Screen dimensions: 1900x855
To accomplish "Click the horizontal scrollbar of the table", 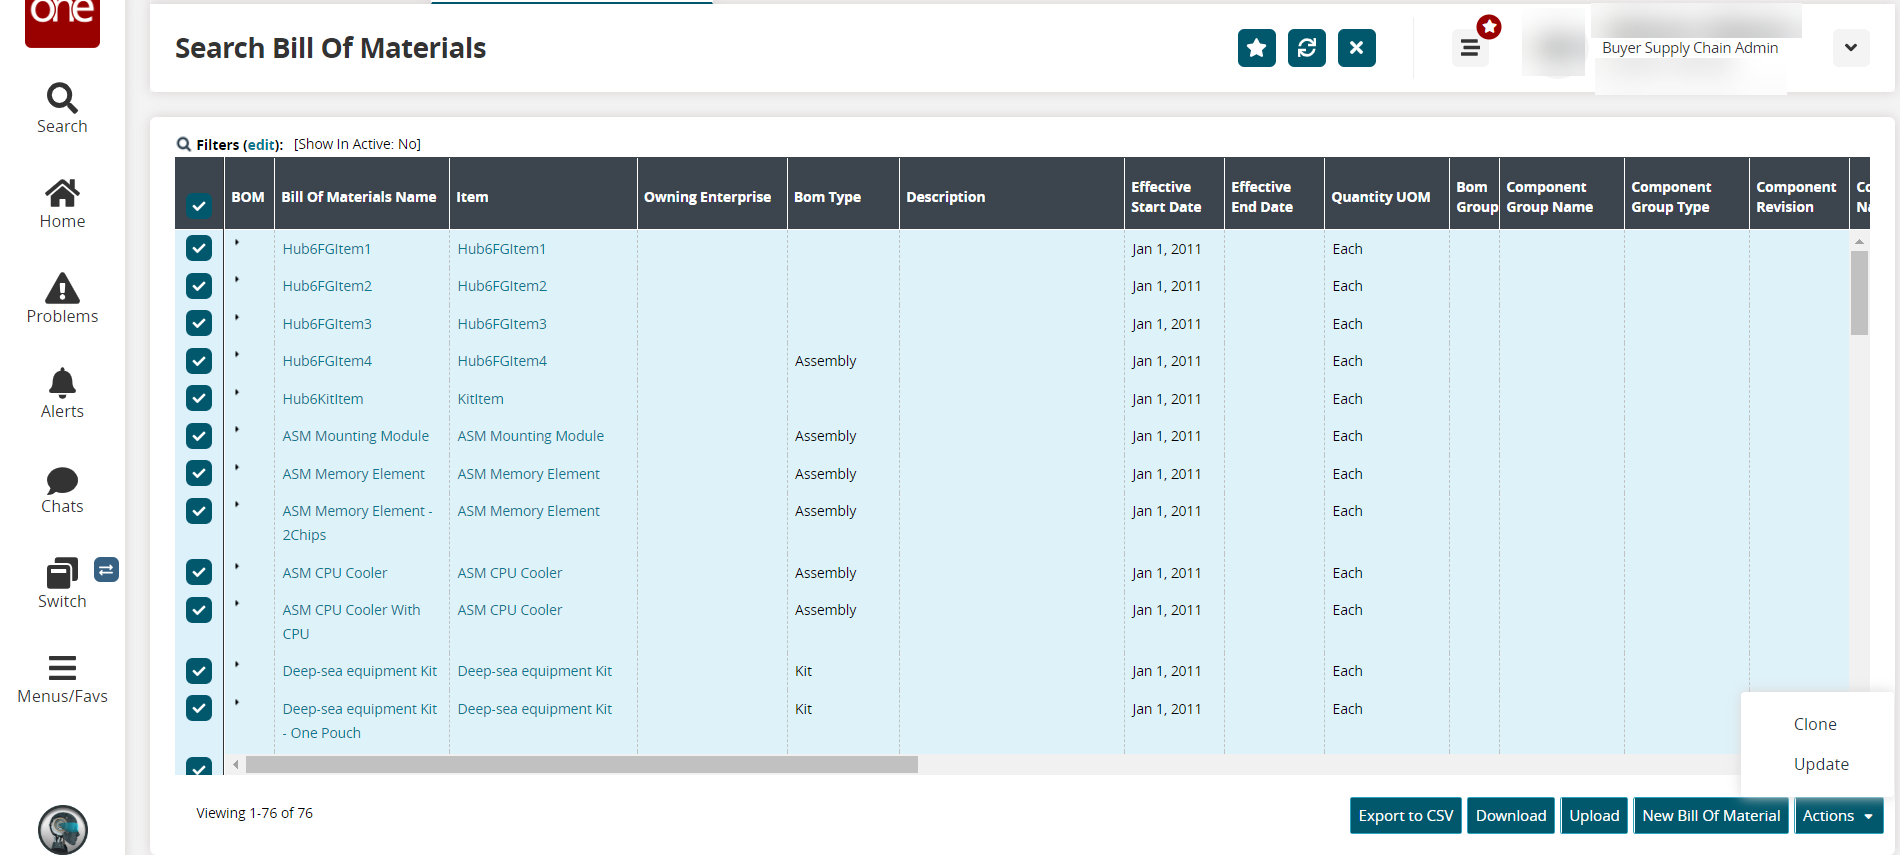I will 580,765.
